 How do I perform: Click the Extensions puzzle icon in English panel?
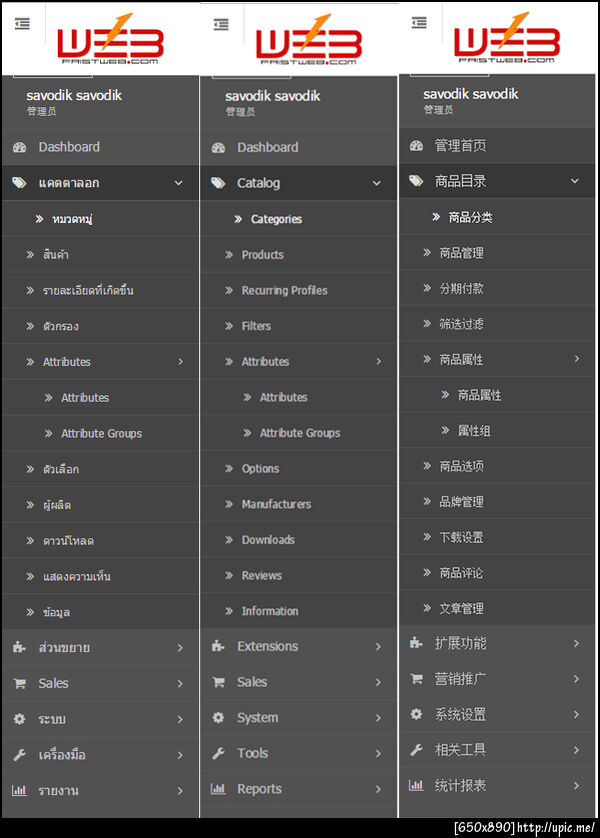[x=219, y=647]
